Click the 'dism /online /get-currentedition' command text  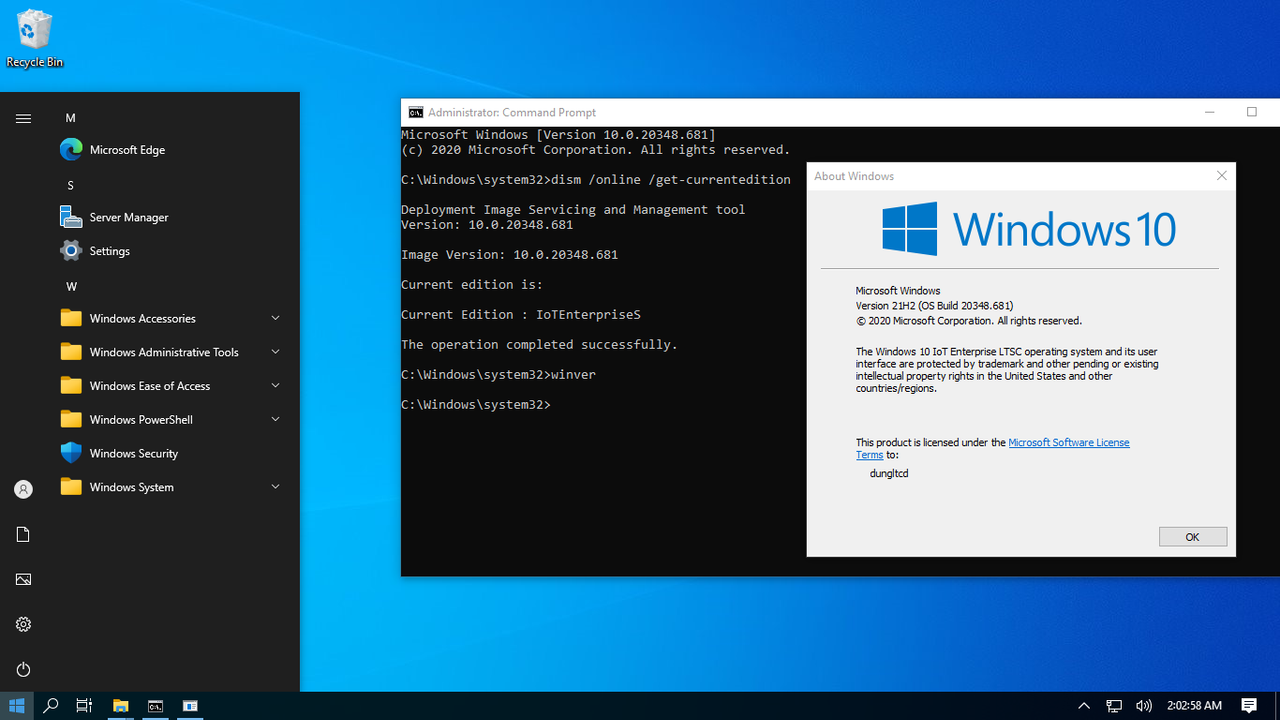click(671, 180)
